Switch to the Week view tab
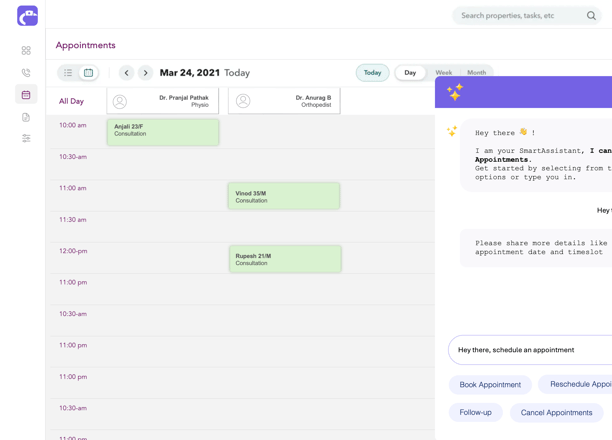Viewport: 612px width, 440px height. [x=443, y=73]
